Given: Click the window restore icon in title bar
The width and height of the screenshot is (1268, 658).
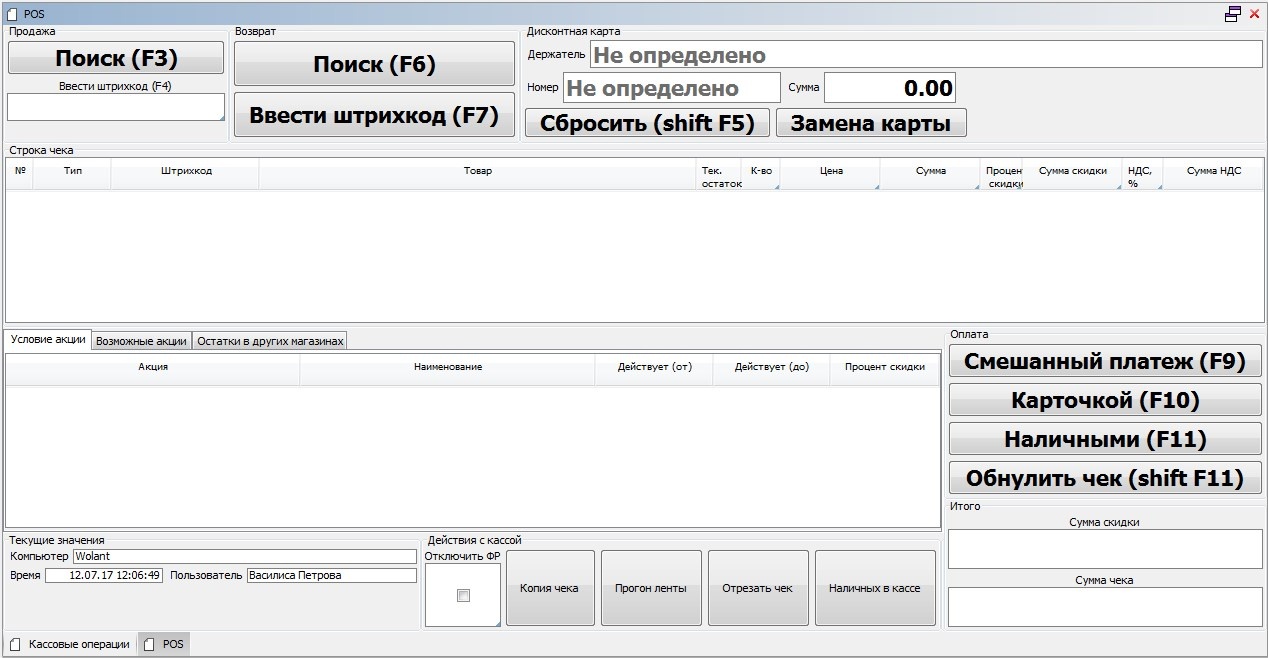Looking at the screenshot, I should [x=1233, y=14].
